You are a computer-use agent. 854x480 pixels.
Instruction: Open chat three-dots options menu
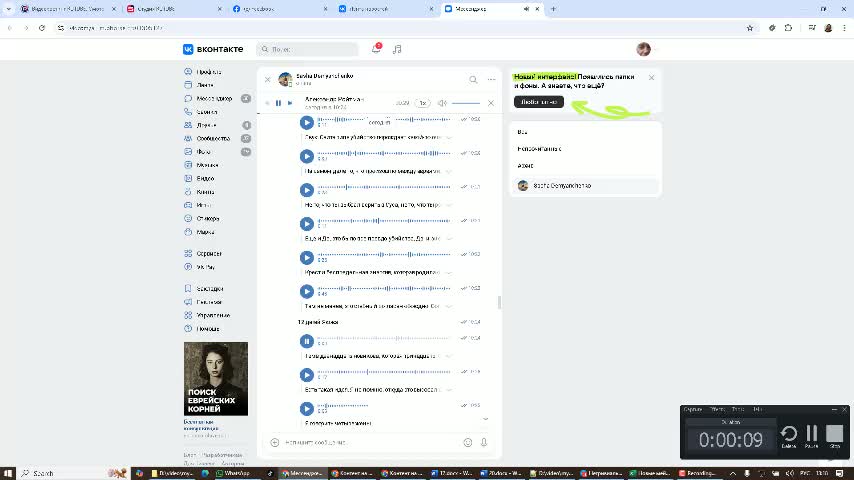(491, 80)
